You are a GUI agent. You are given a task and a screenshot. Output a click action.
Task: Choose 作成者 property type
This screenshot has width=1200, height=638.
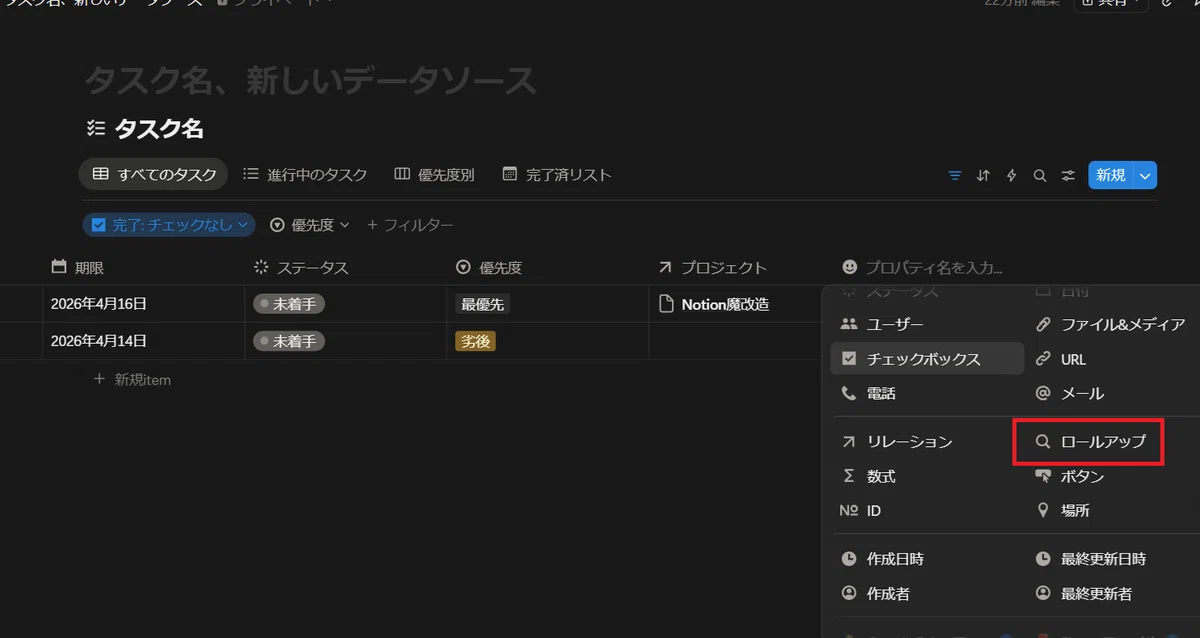point(927,593)
